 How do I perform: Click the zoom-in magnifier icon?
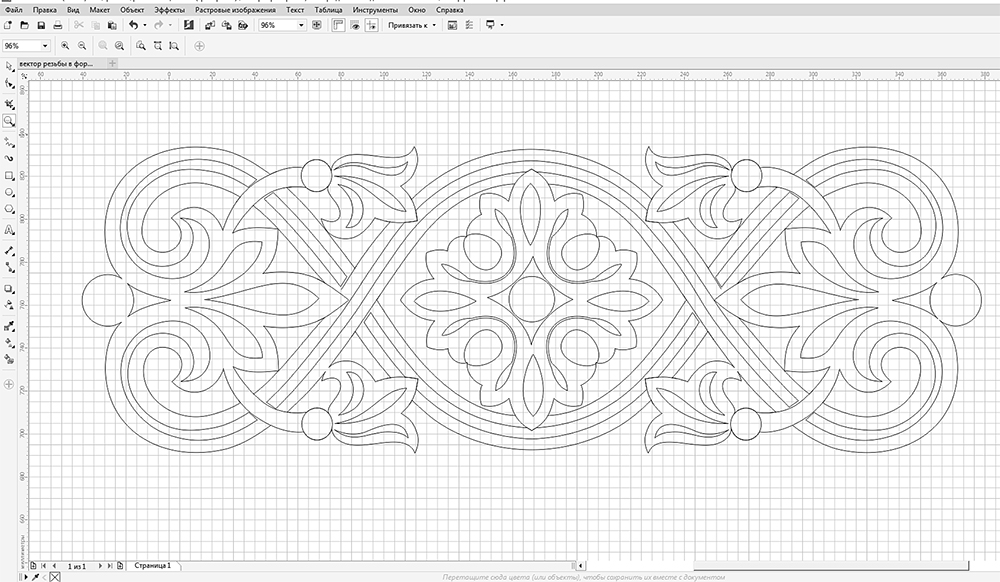coord(66,46)
